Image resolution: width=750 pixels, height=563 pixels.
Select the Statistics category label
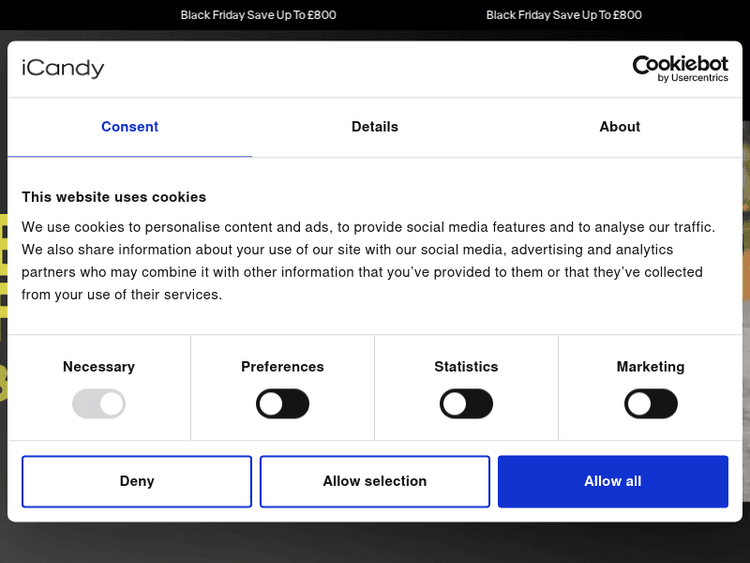(466, 367)
